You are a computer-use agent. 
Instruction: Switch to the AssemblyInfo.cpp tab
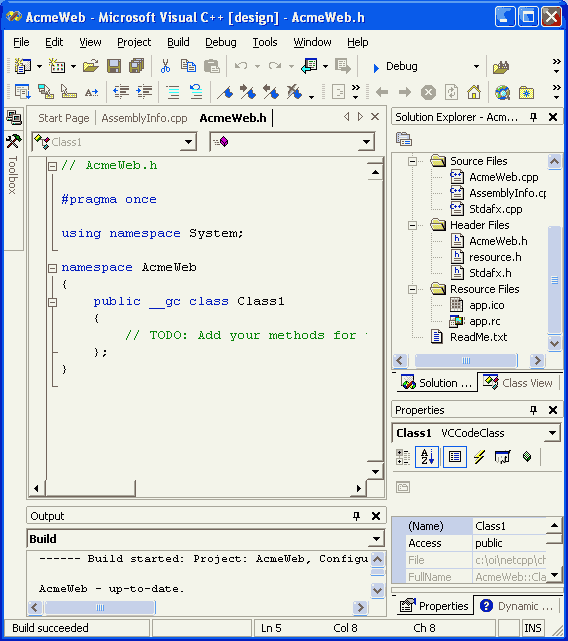[144, 118]
